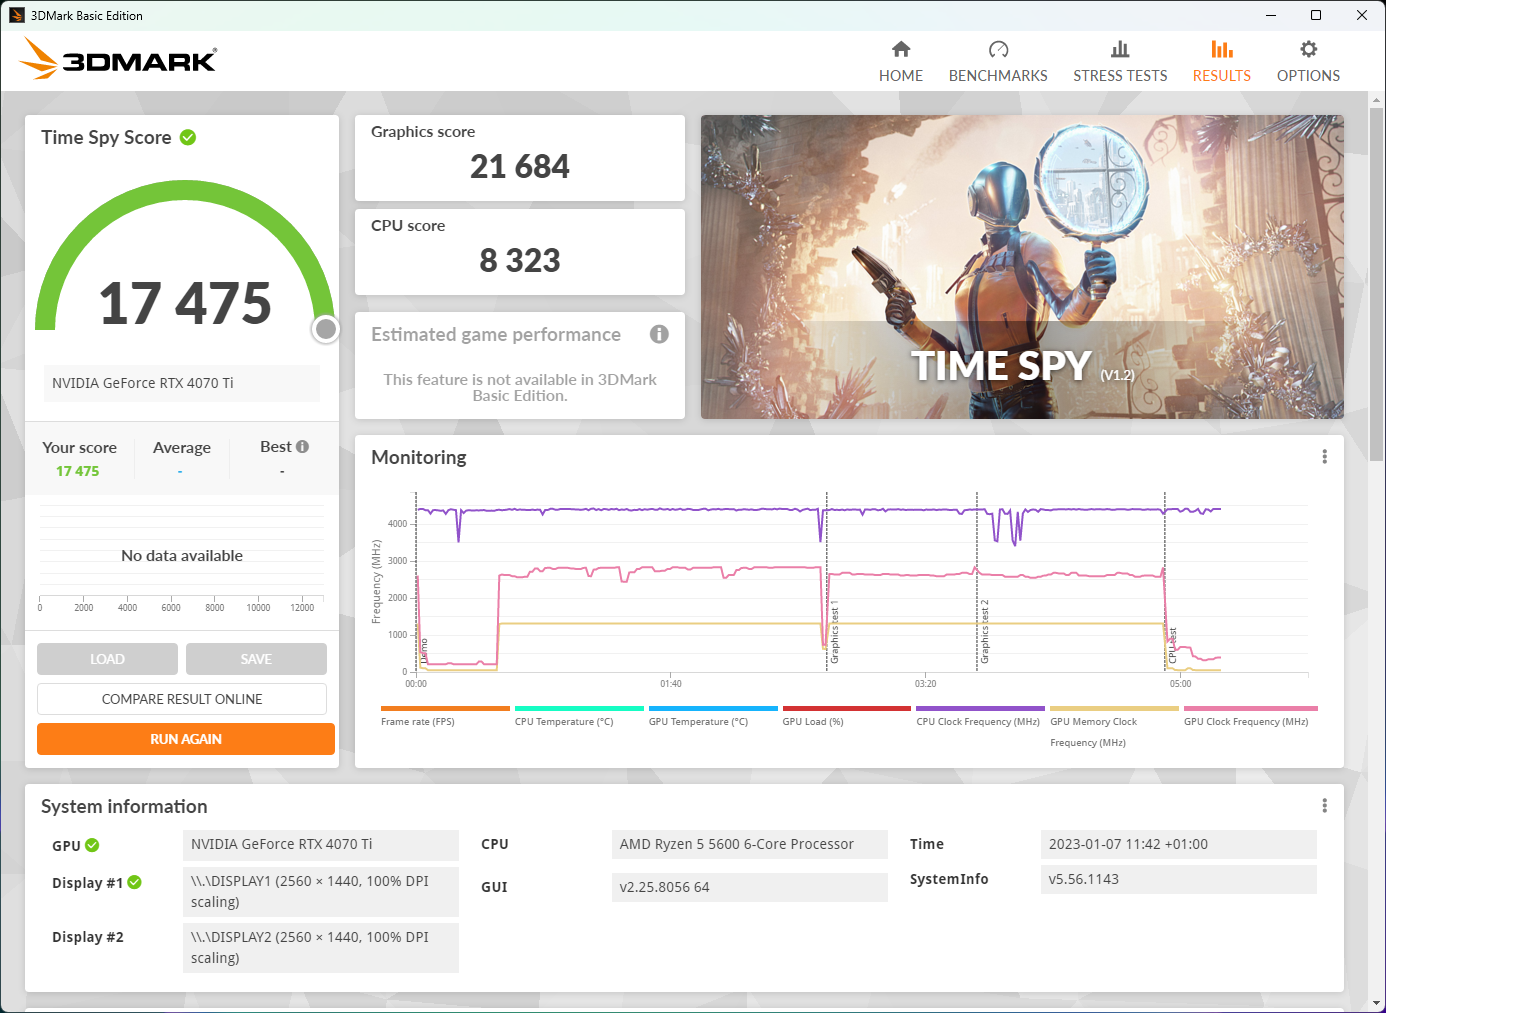This screenshot has width=1536, height=1013.
Task: Open info icon for Estimated game performance
Action: (x=659, y=334)
